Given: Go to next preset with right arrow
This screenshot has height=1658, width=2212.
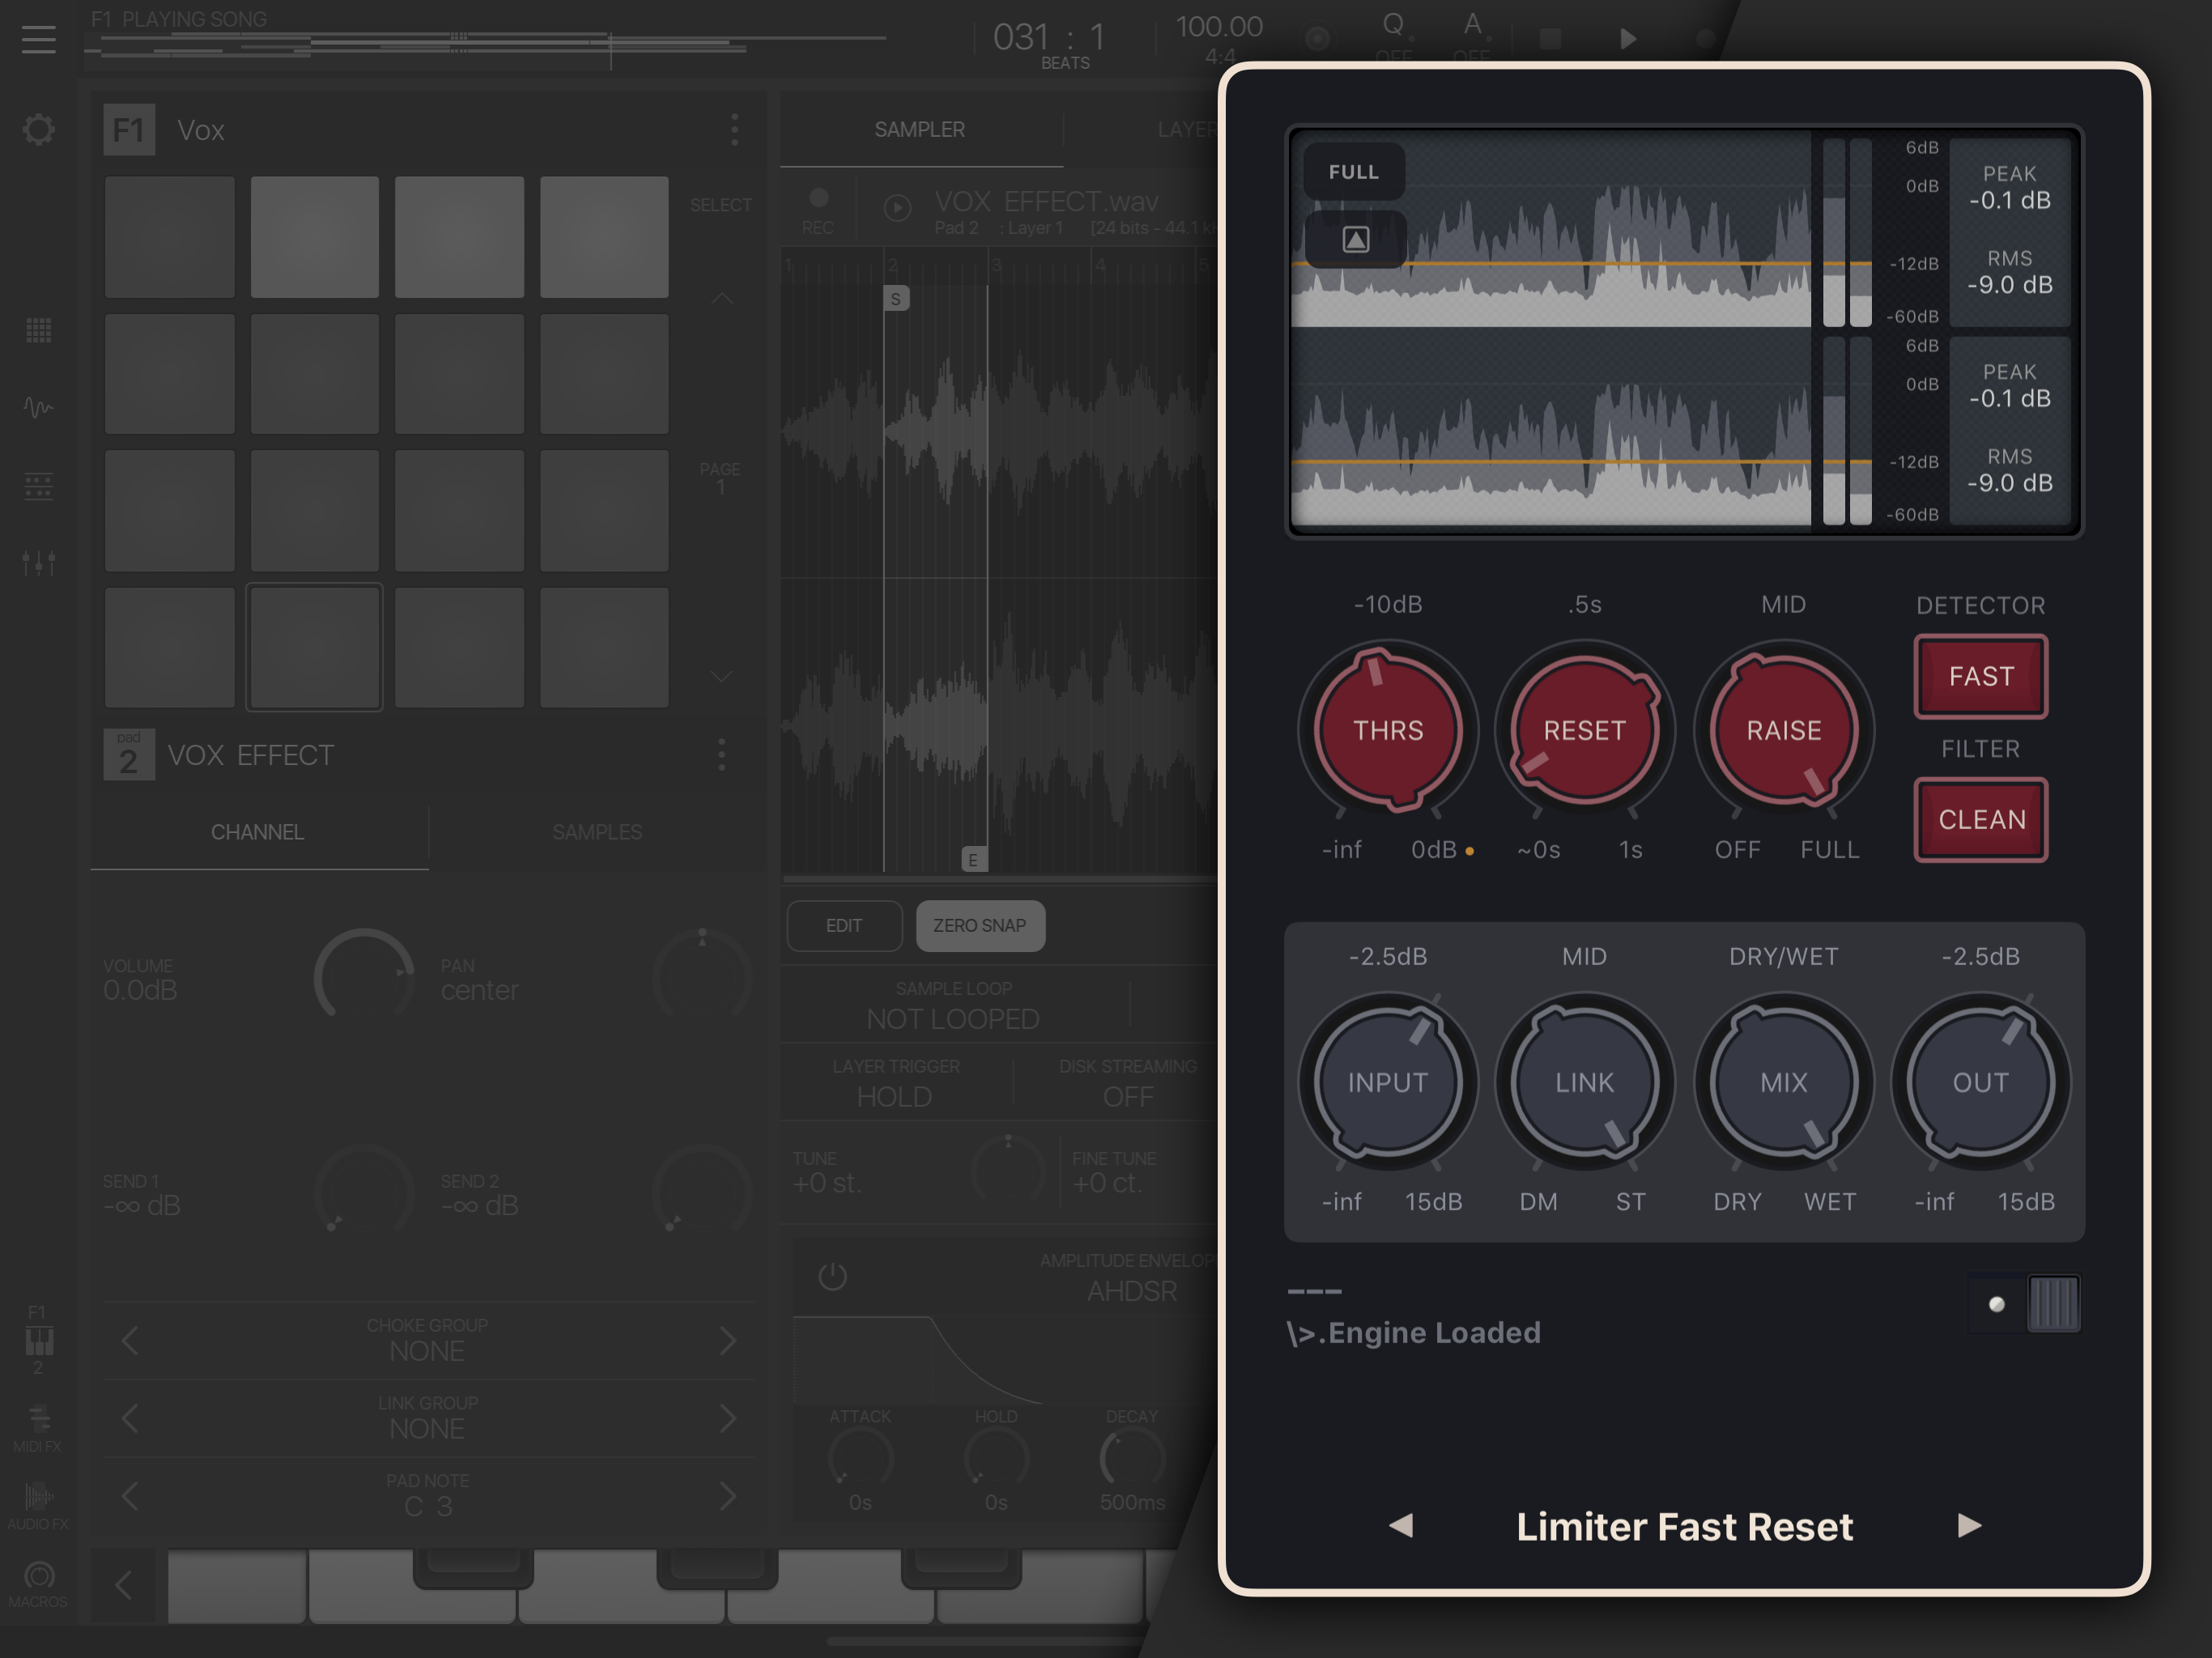Looking at the screenshot, I should [x=1968, y=1526].
